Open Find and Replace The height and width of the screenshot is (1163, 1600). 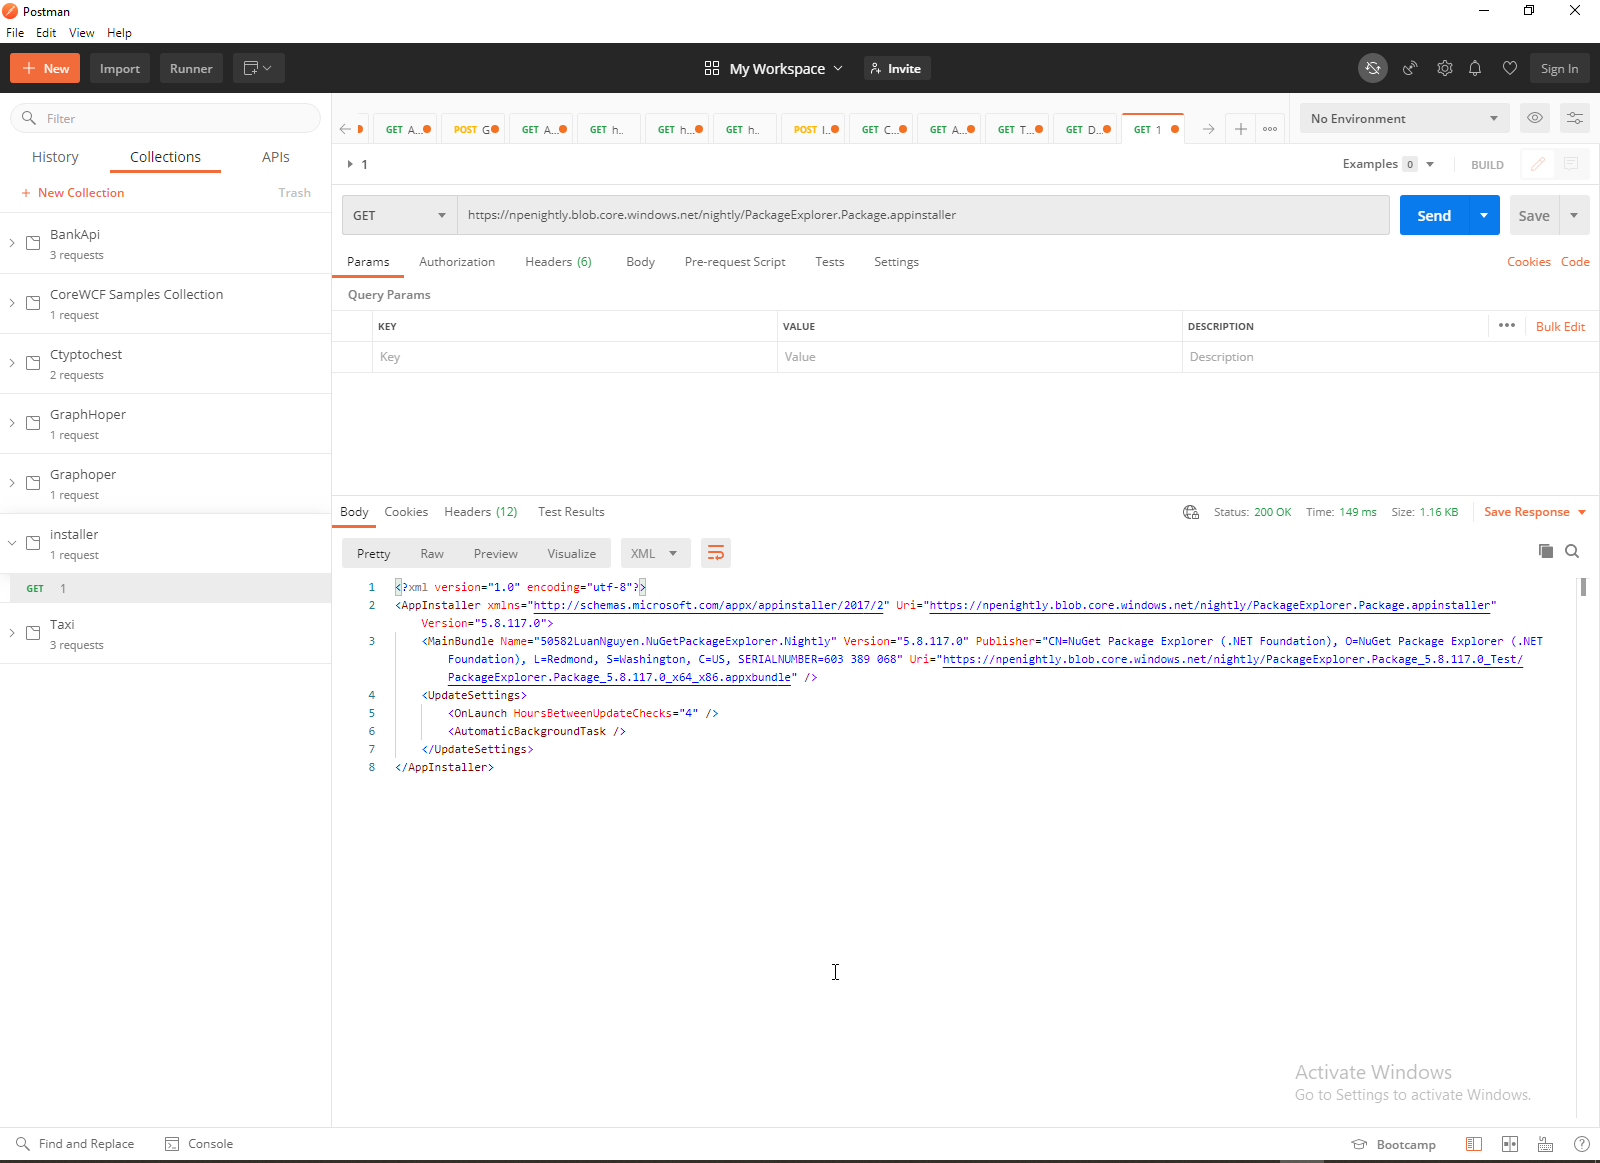[x=75, y=1144]
